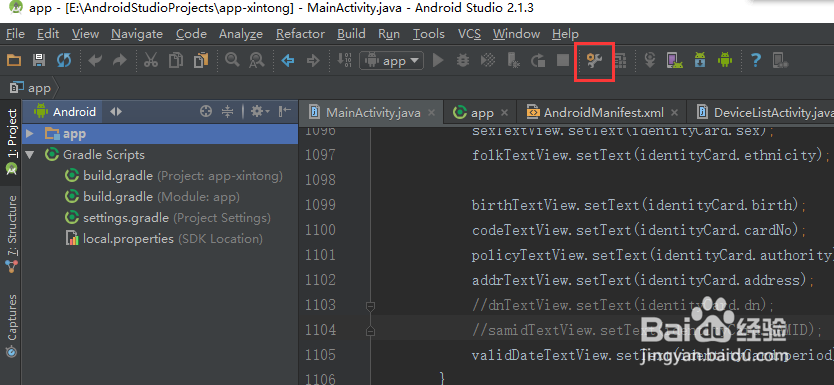
Task: Close the app editor tab
Action: [x=505, y=113]
